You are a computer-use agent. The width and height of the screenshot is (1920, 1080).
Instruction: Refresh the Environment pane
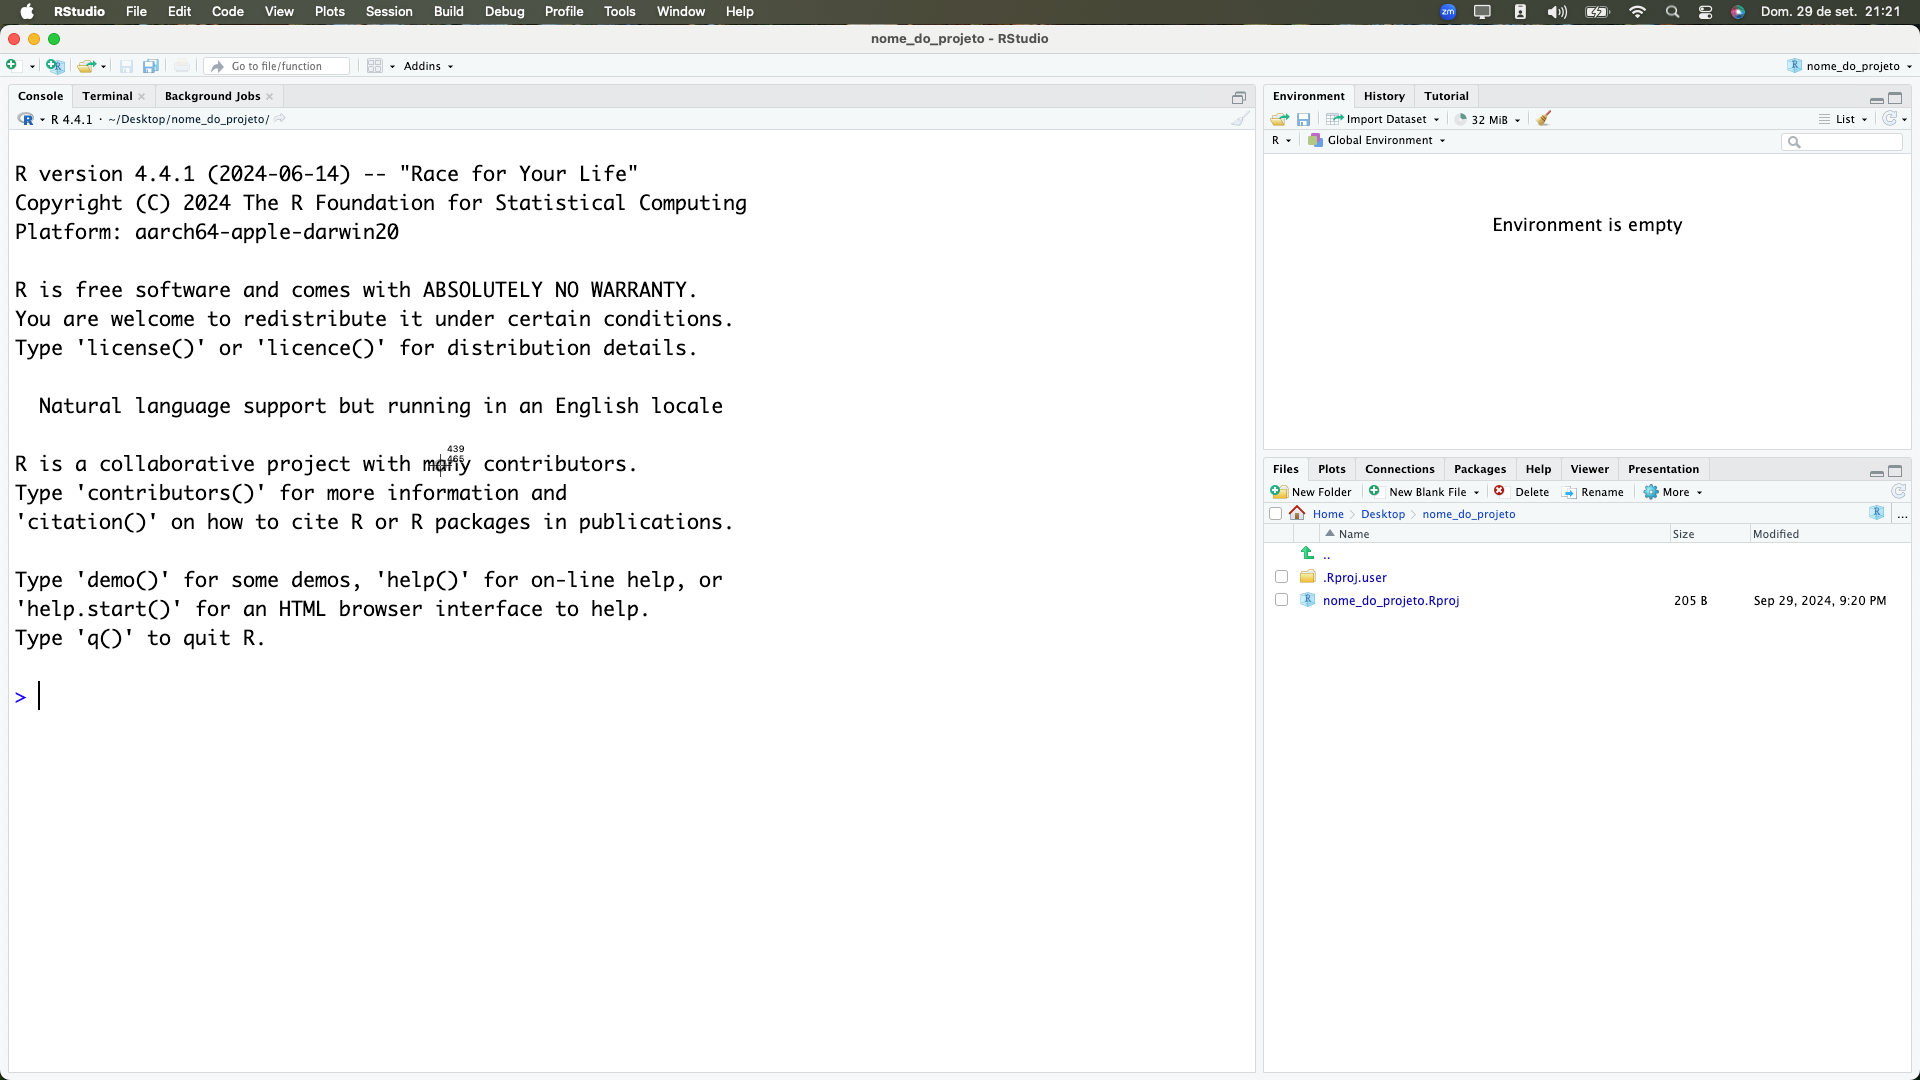pos(1889,119)
